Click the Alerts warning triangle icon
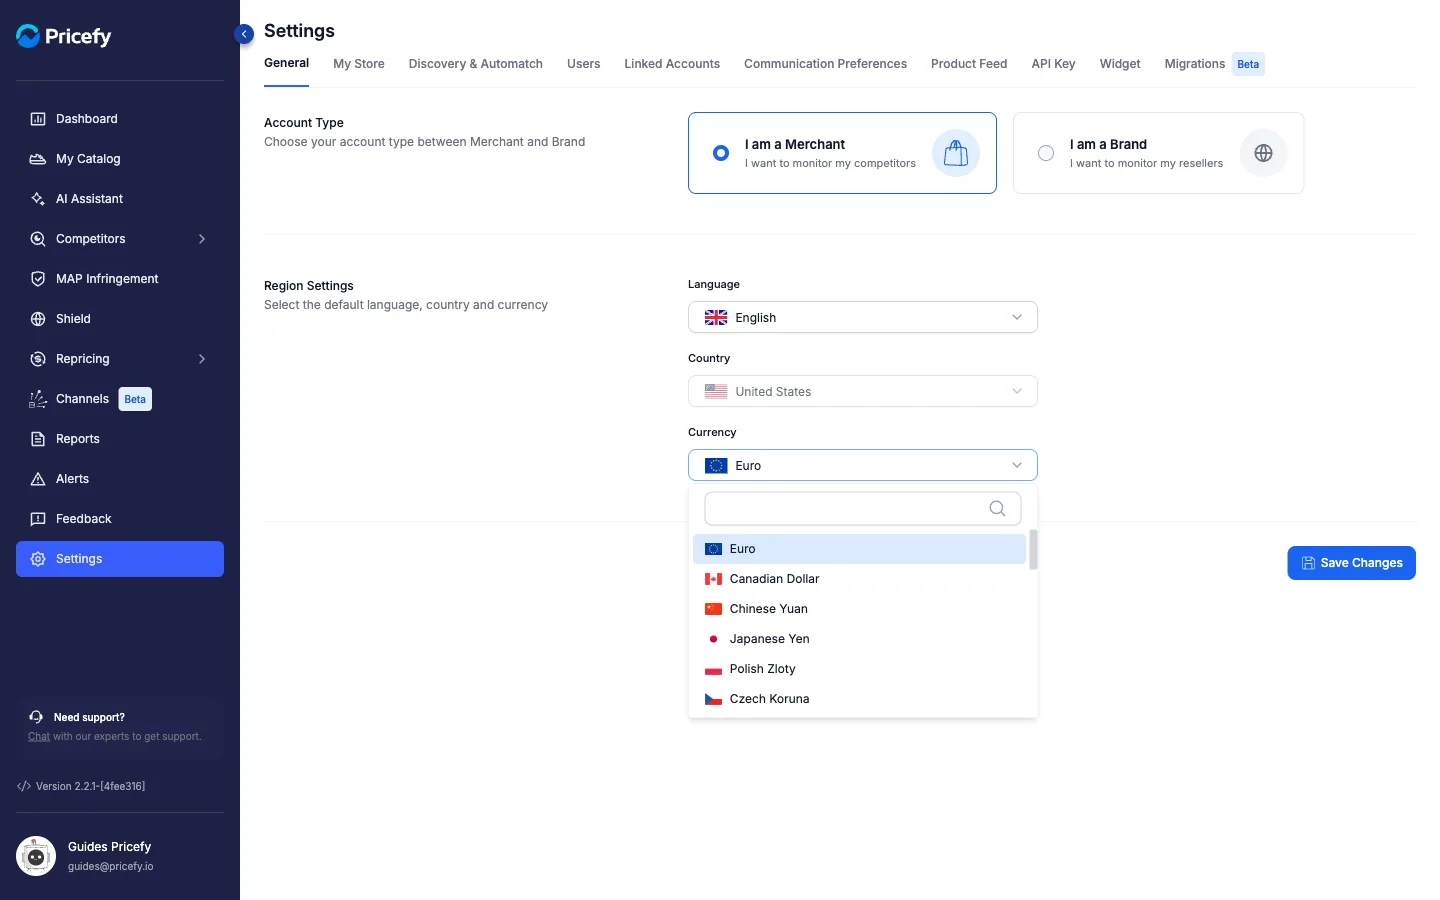Viewport: 1440px width, 900px height. click(x=38, y=479)
